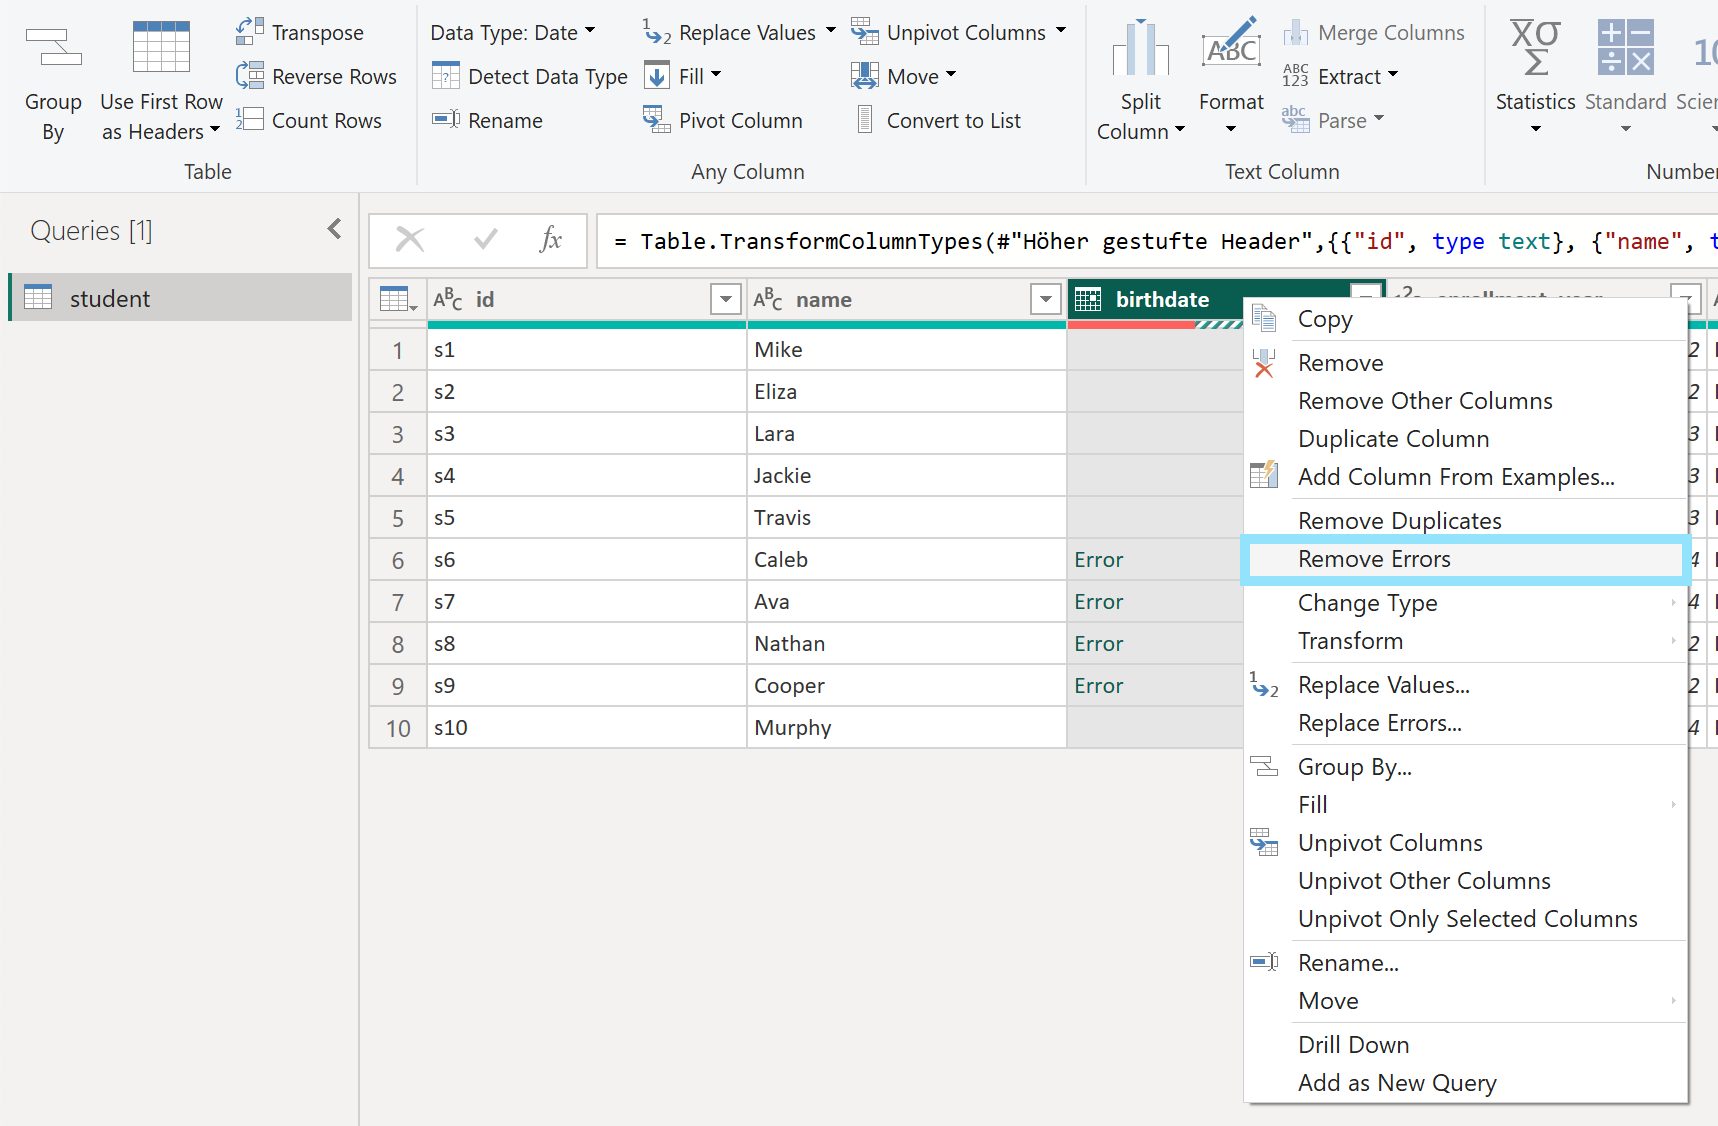Confirm formula with the checkmark icon
This screenshot has height=1126, width=1718.
(486, 240)
